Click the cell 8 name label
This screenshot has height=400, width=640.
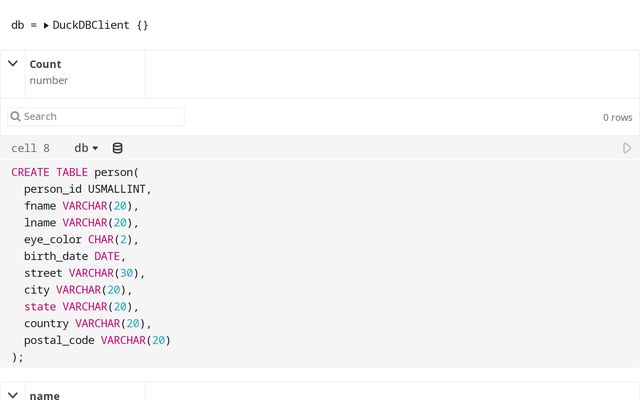pyautogui.click(x=30, y=148)
